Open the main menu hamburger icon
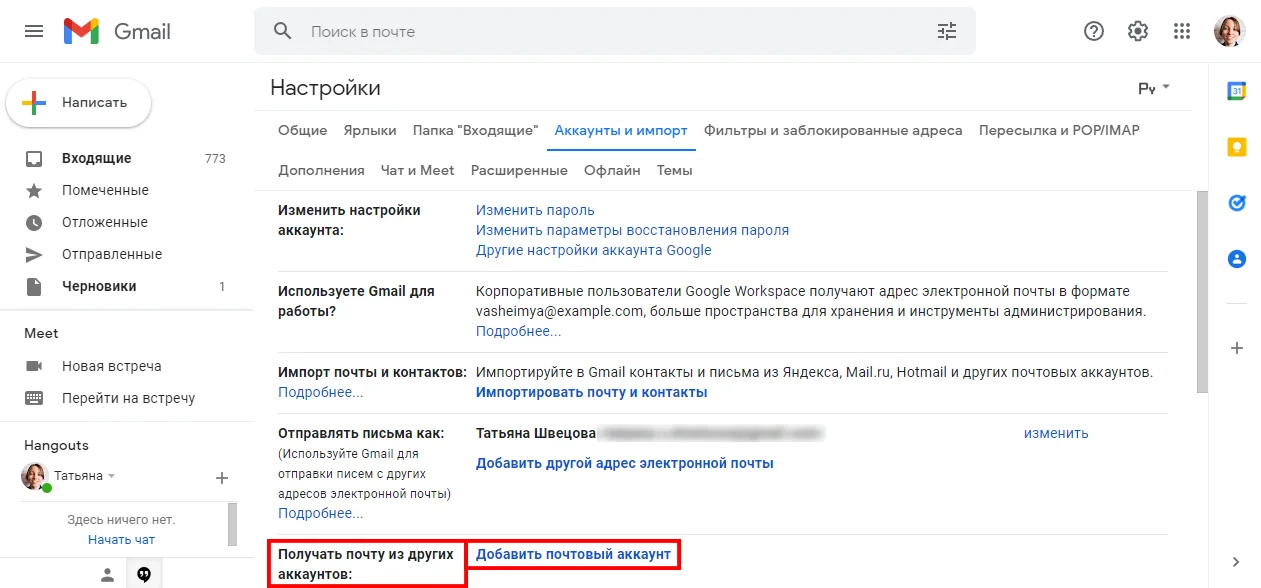This screenshot has height=588, width=1261. coord(34,31)
